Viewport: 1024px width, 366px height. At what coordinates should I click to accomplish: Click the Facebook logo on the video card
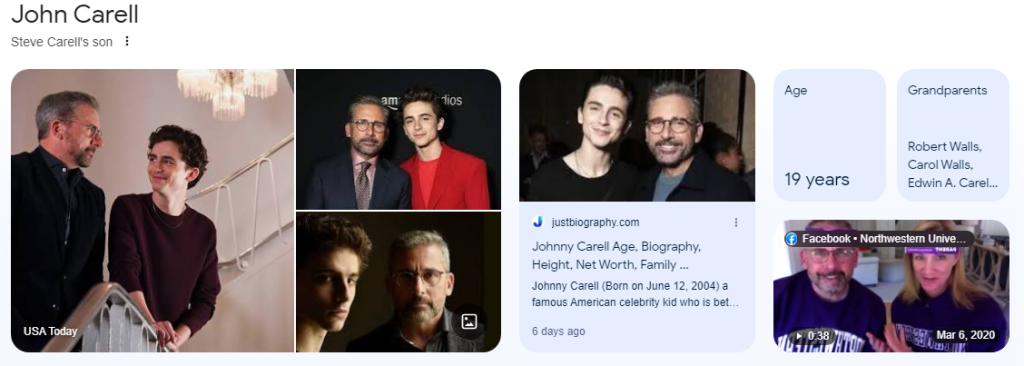[792, 239]
